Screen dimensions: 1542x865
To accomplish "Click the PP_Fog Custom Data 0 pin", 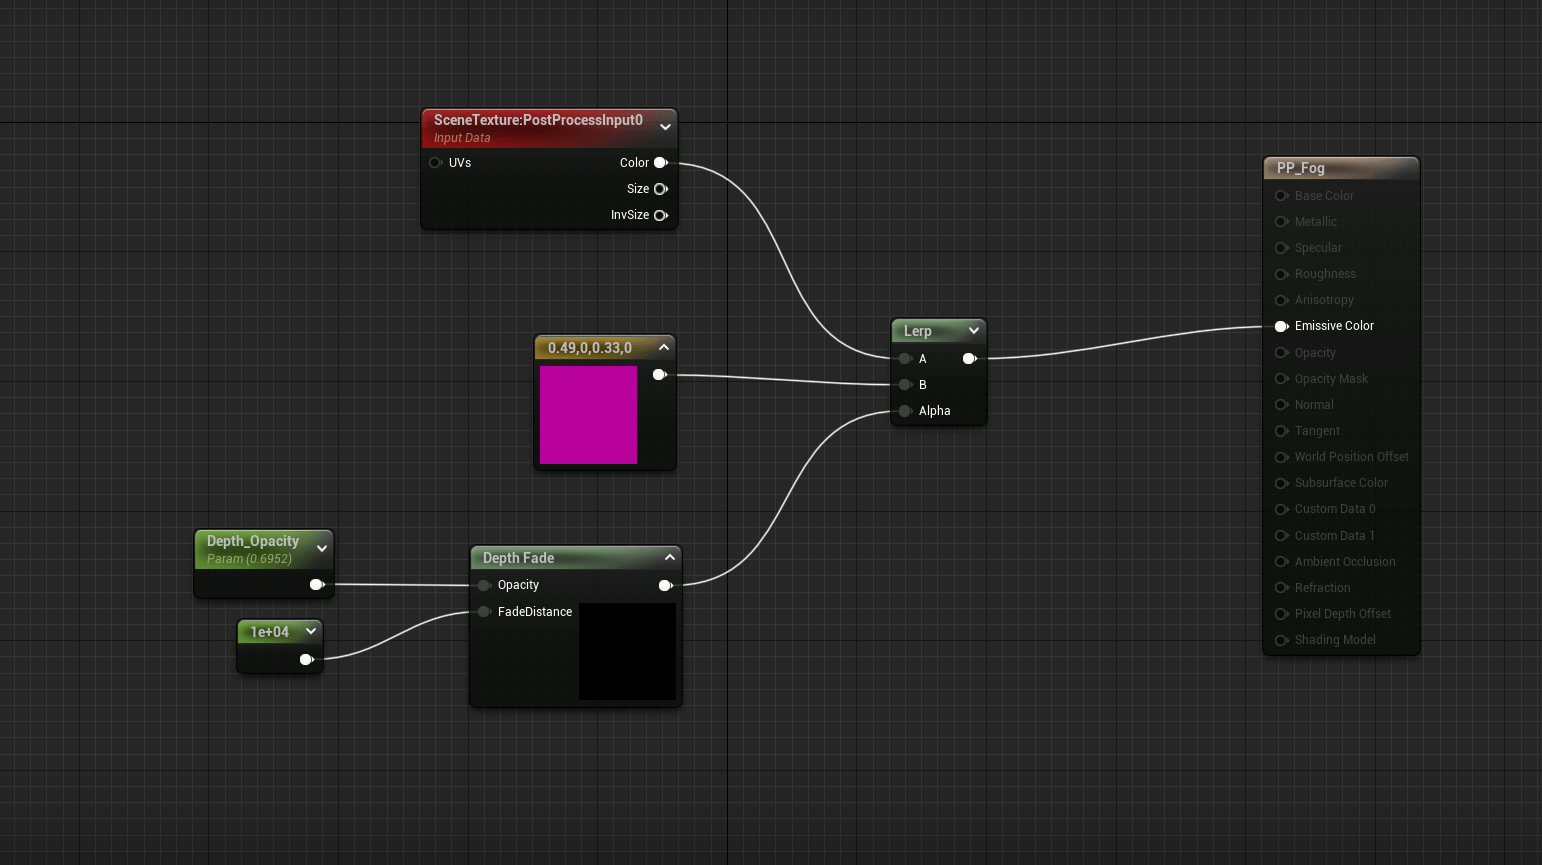I will (1281, 509).
